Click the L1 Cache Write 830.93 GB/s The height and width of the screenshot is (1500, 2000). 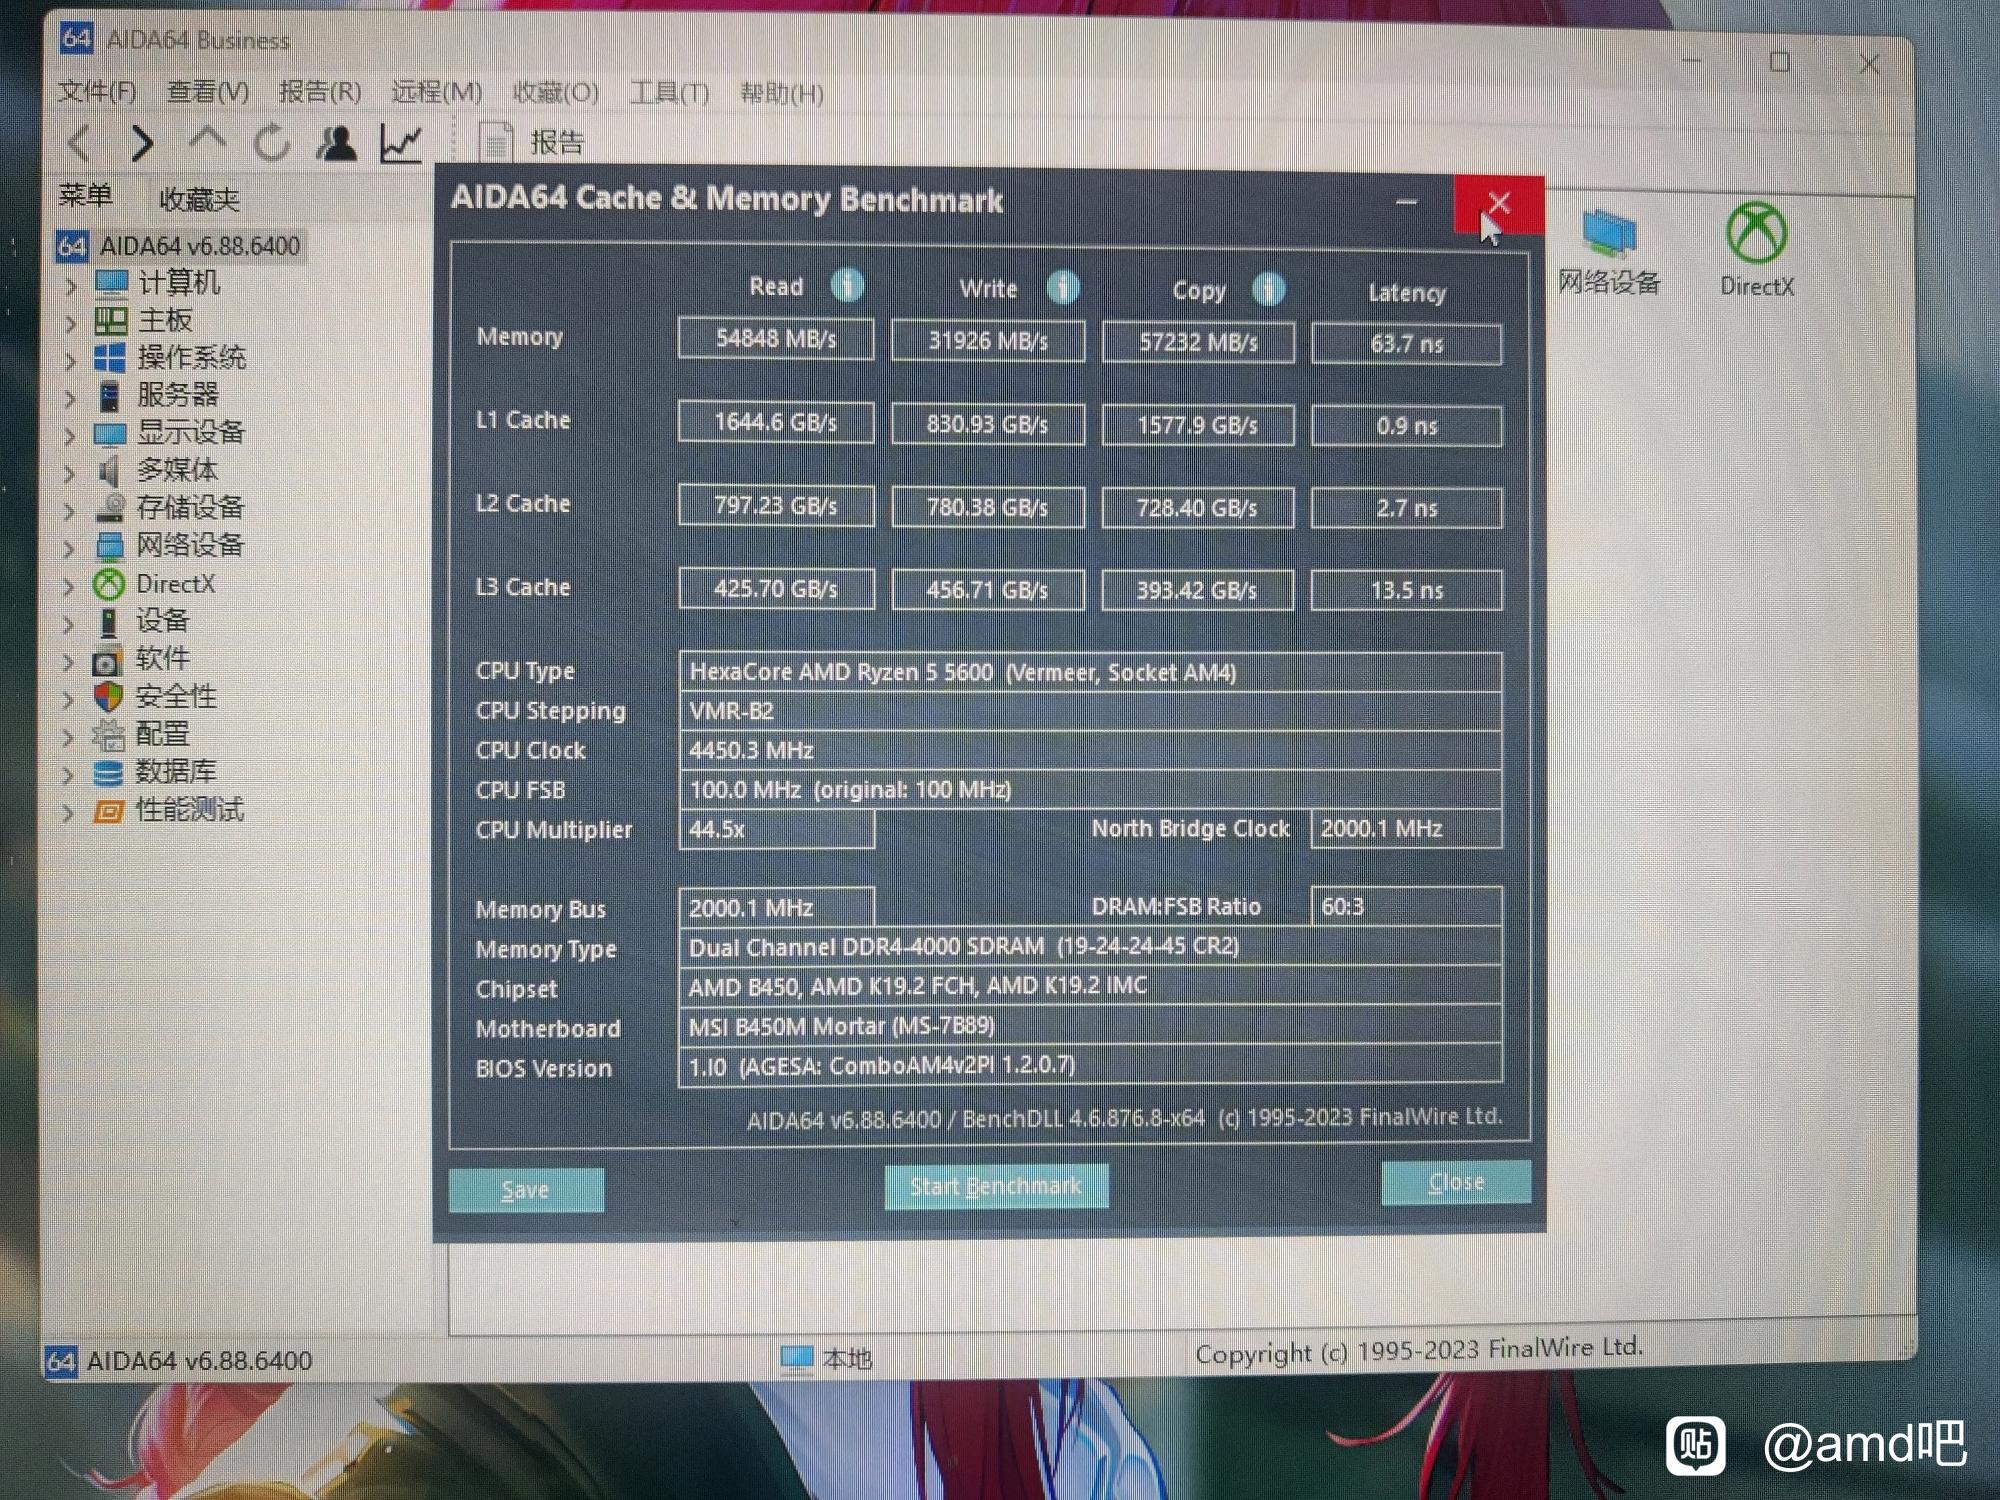tap(987, 424)
